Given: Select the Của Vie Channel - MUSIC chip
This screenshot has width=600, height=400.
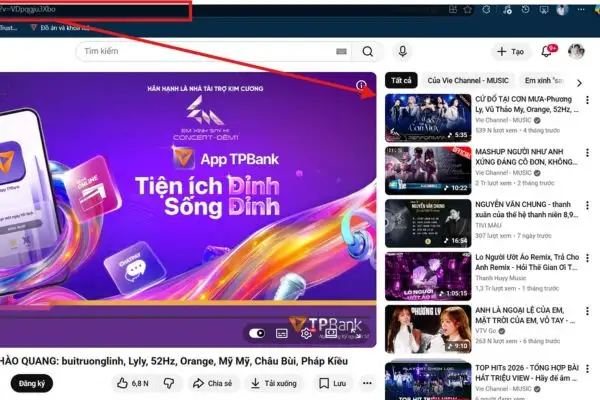Looking at the screenshot, I should pyautogui.click(x=468, y=81).
